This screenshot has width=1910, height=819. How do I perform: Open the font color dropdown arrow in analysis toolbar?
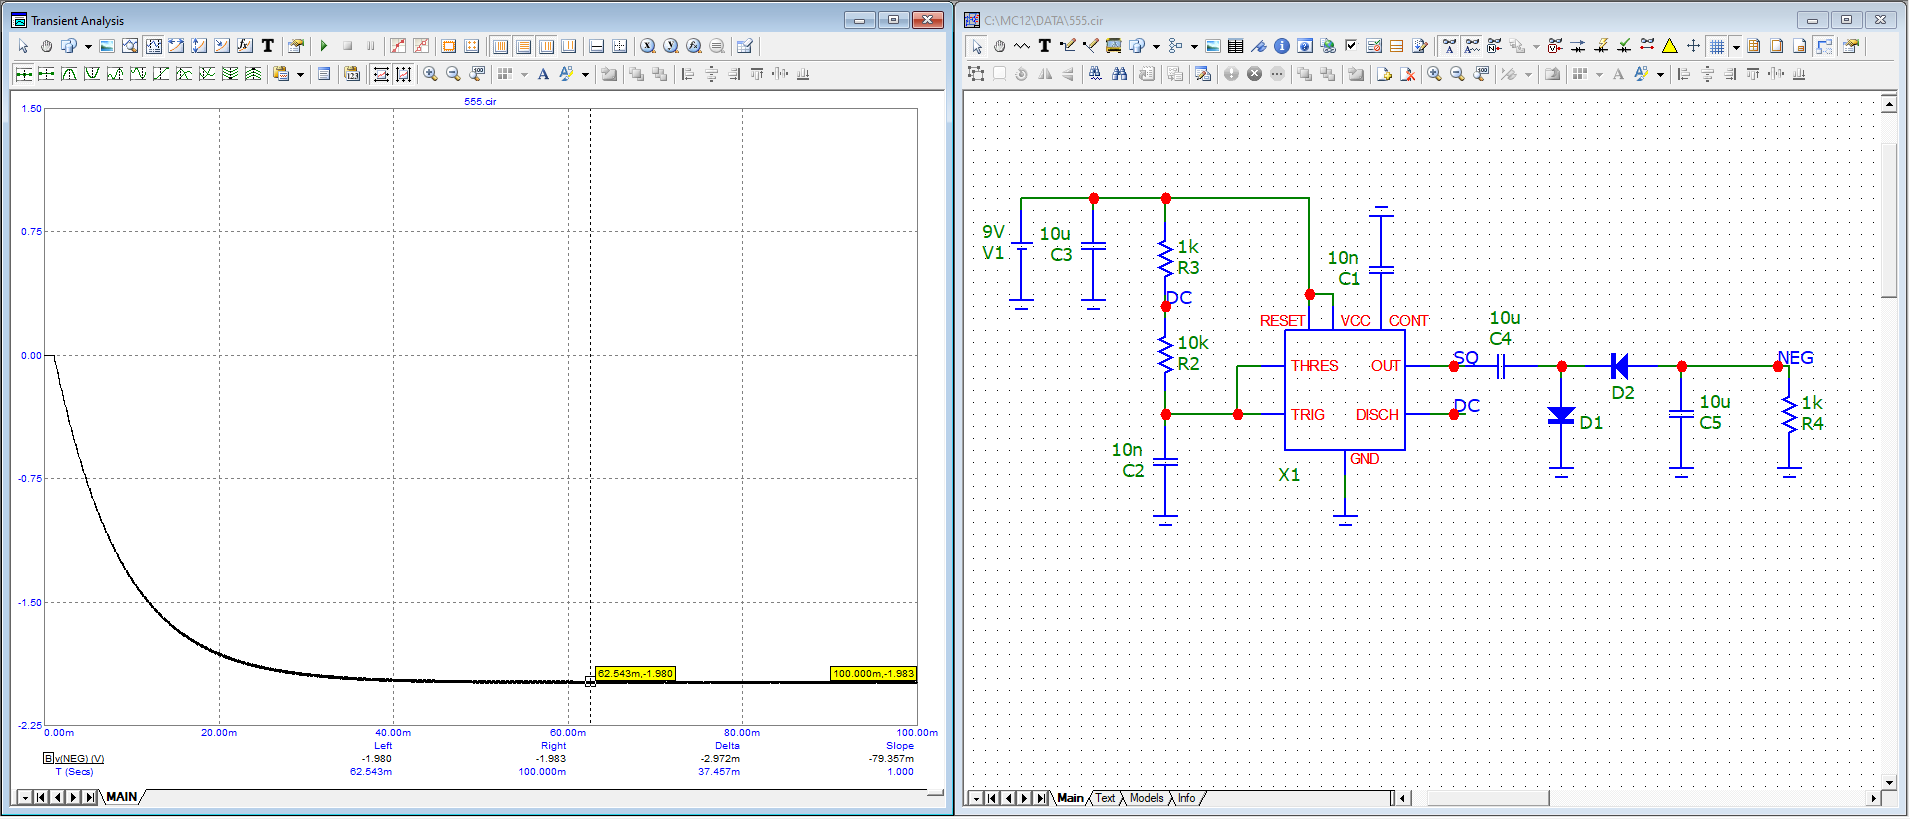[585, 74]
